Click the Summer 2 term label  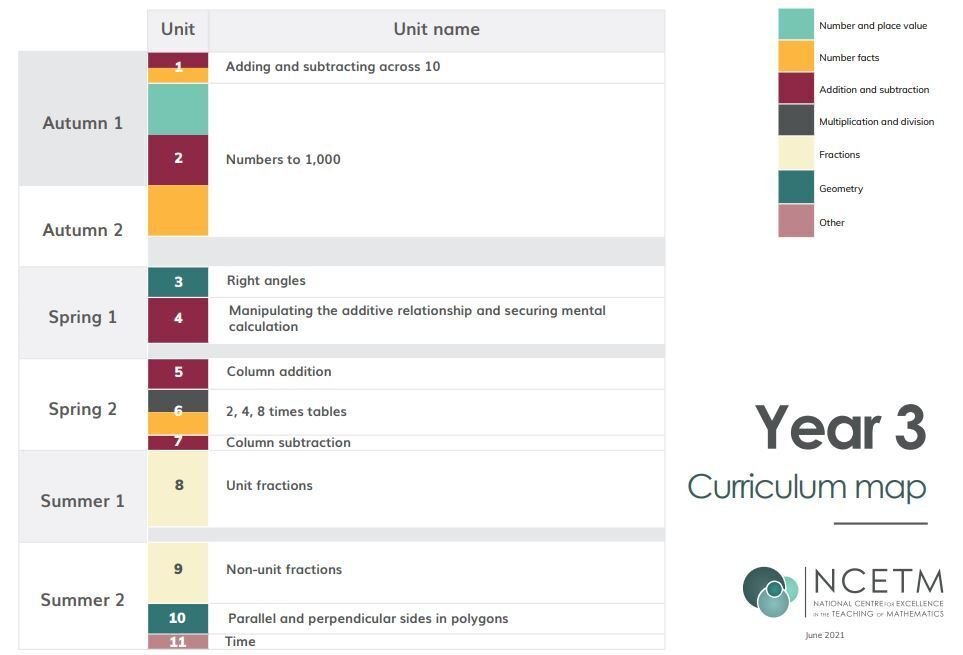click(x=82, y=600)
